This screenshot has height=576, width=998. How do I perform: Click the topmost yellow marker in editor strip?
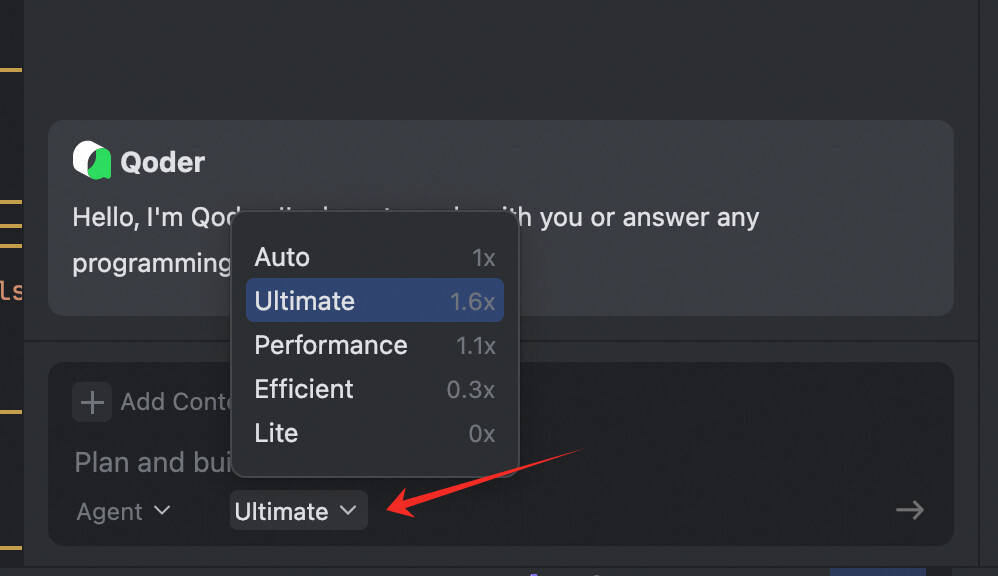(11, 70)
